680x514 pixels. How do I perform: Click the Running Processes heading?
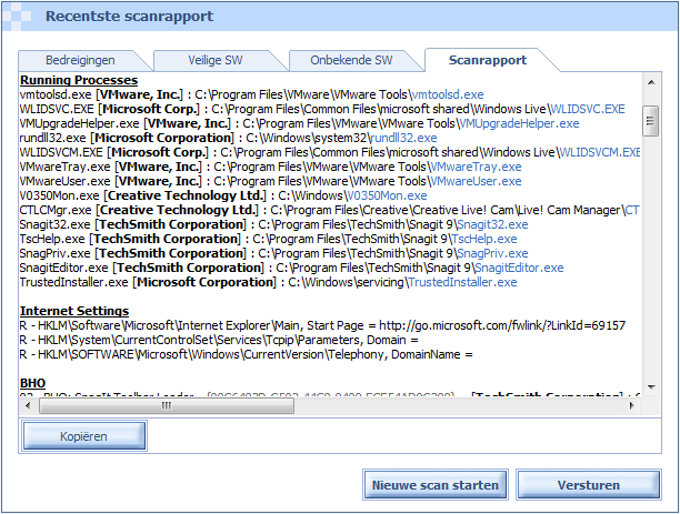[79, 80]
